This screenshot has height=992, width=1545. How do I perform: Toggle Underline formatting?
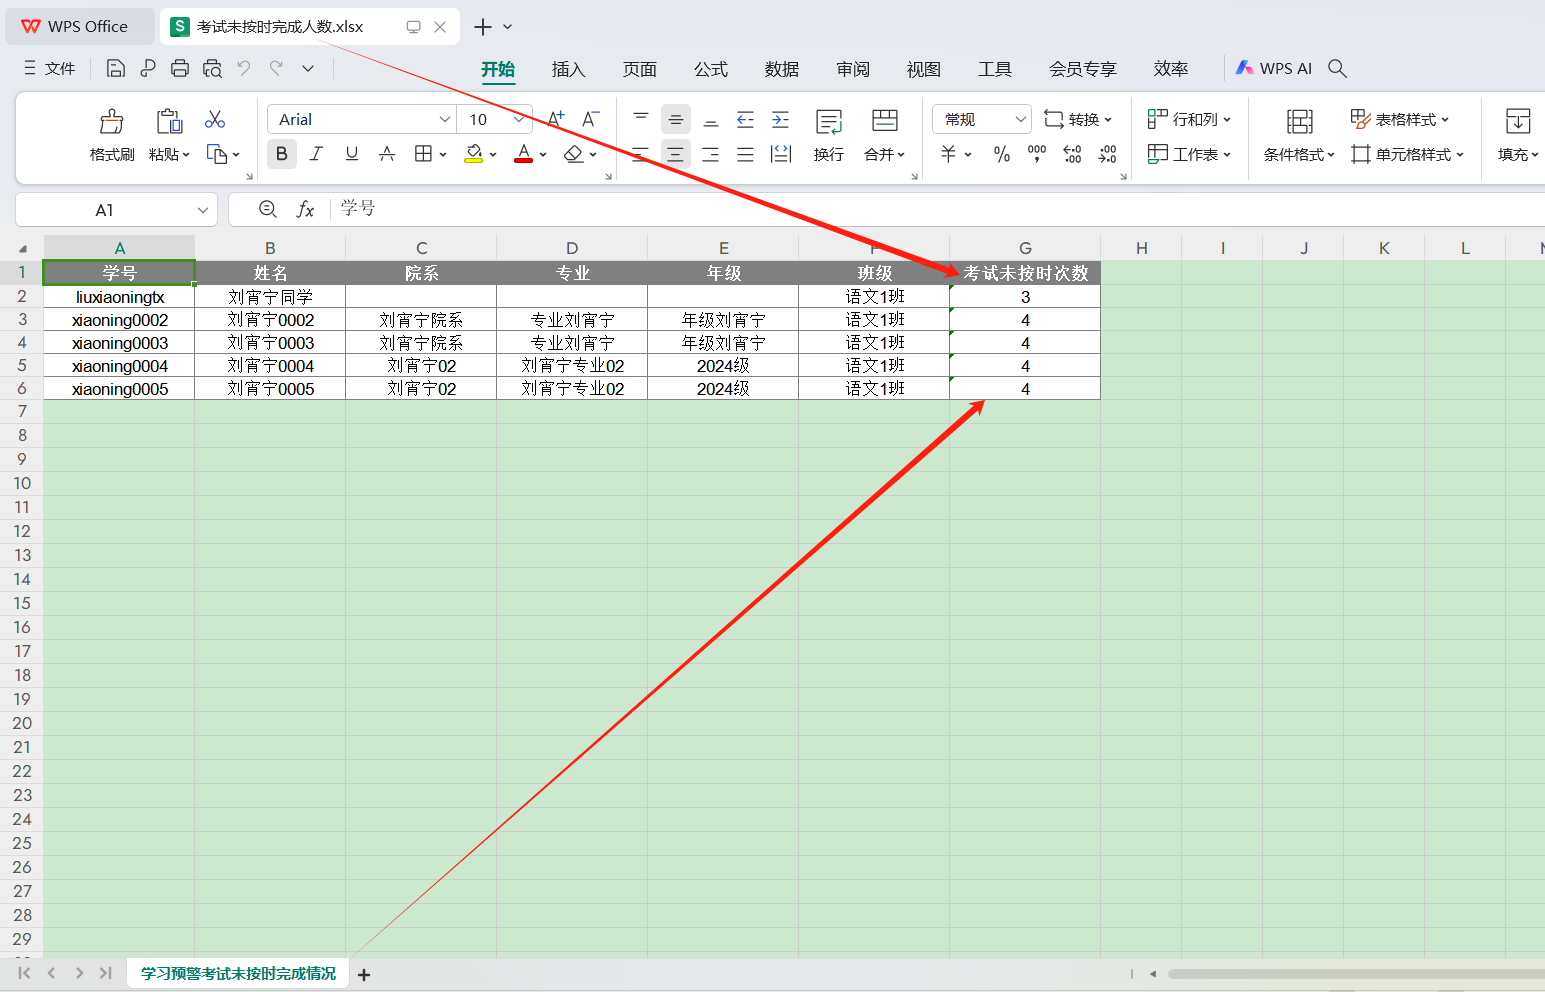pyautogui.click(x=351, y=154)
